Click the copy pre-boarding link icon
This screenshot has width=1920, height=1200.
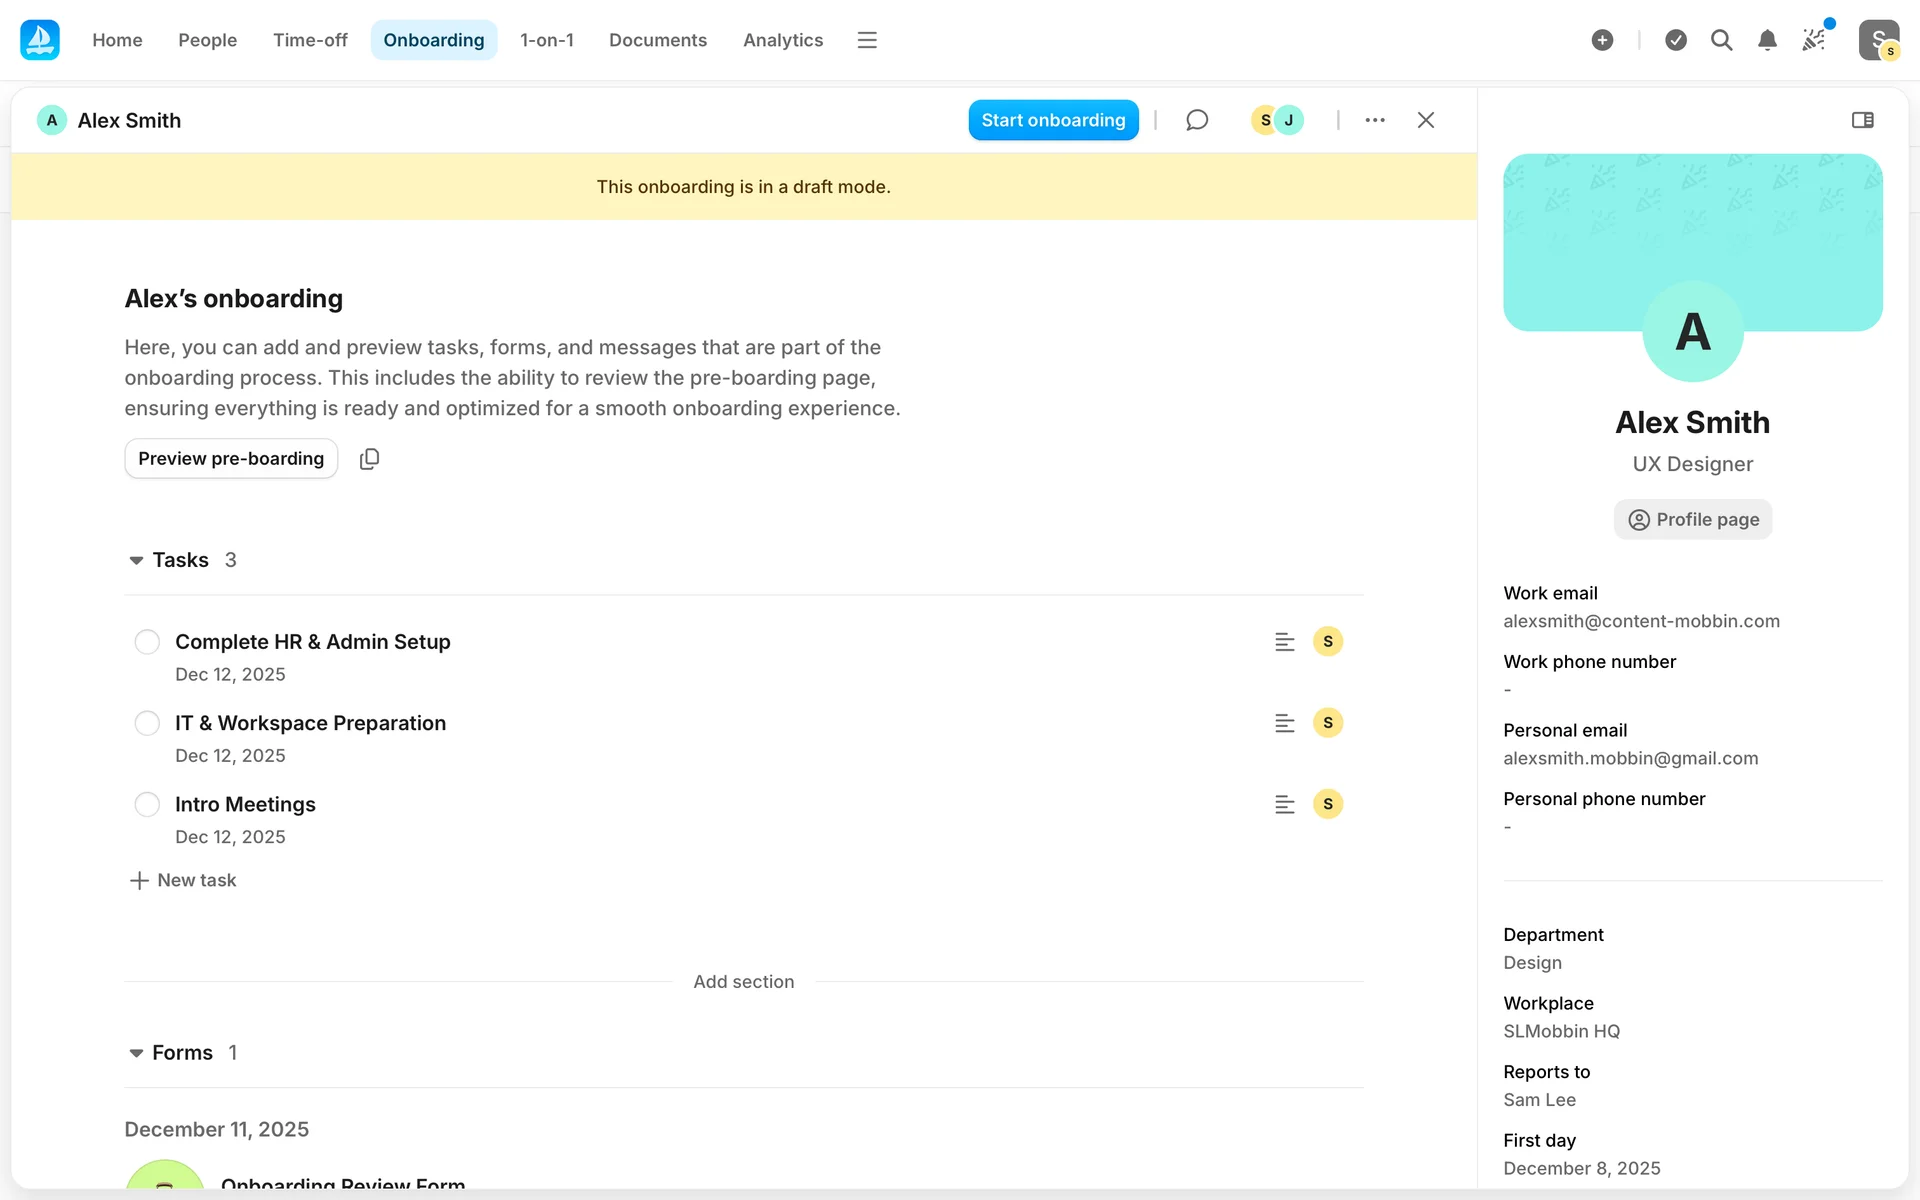click(x=369, y=459)
